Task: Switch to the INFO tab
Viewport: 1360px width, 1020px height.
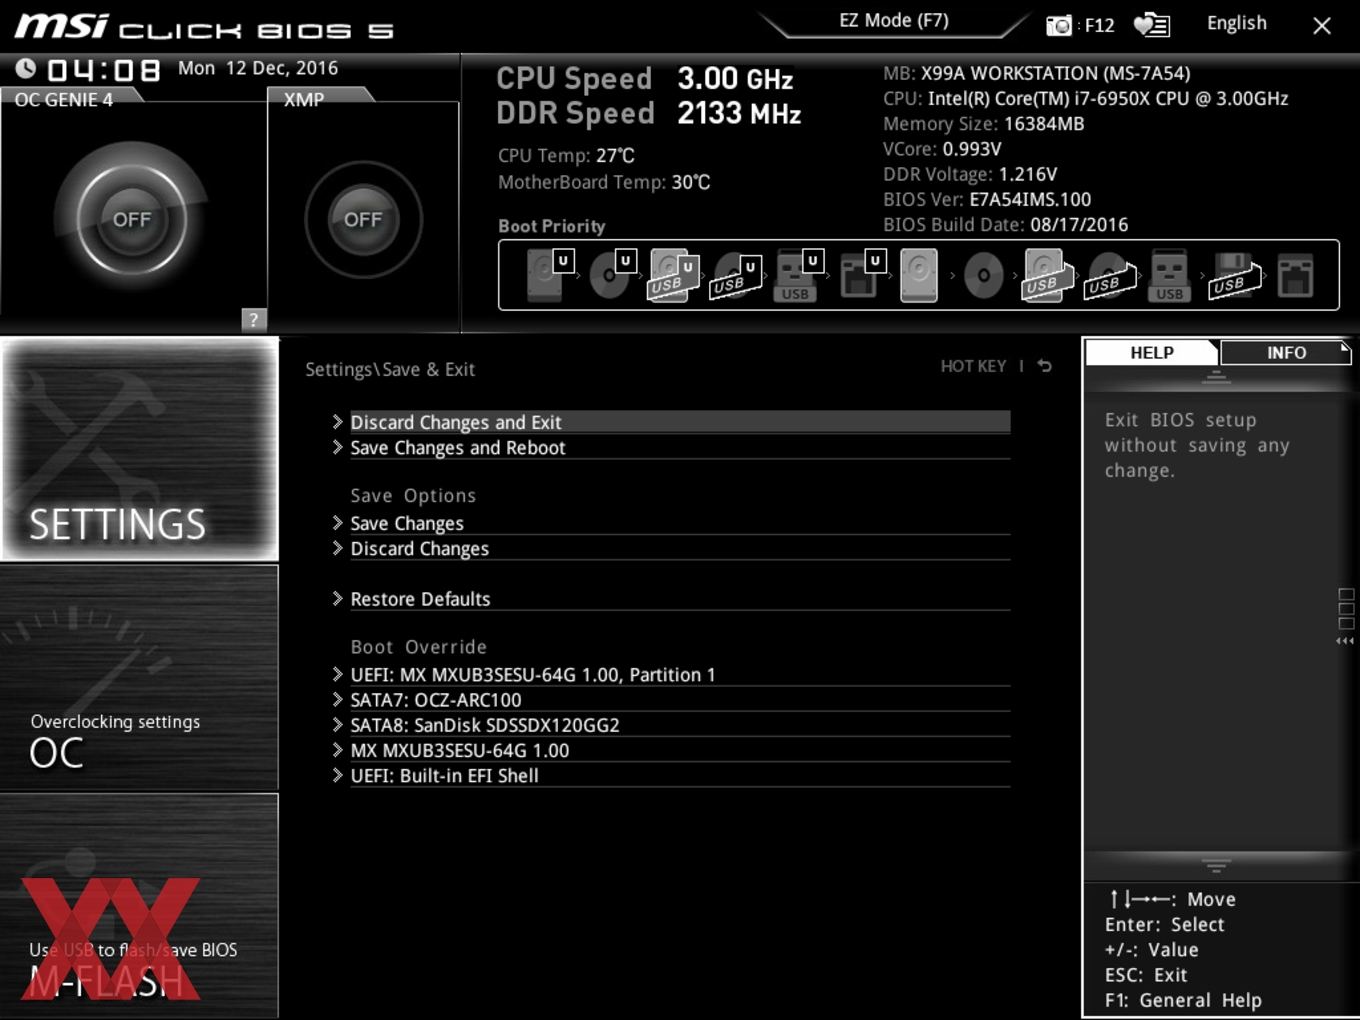Action: [x=1286, y=352]
